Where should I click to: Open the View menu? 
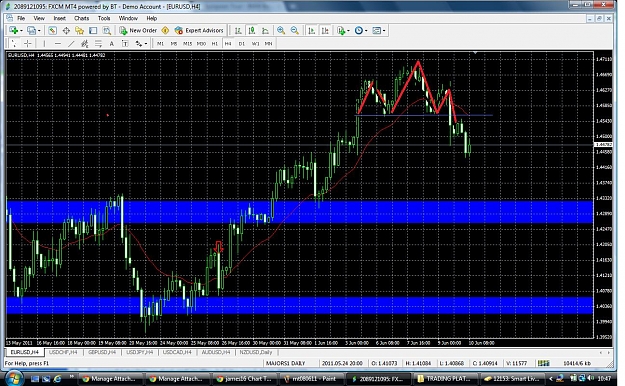point(39,18)
